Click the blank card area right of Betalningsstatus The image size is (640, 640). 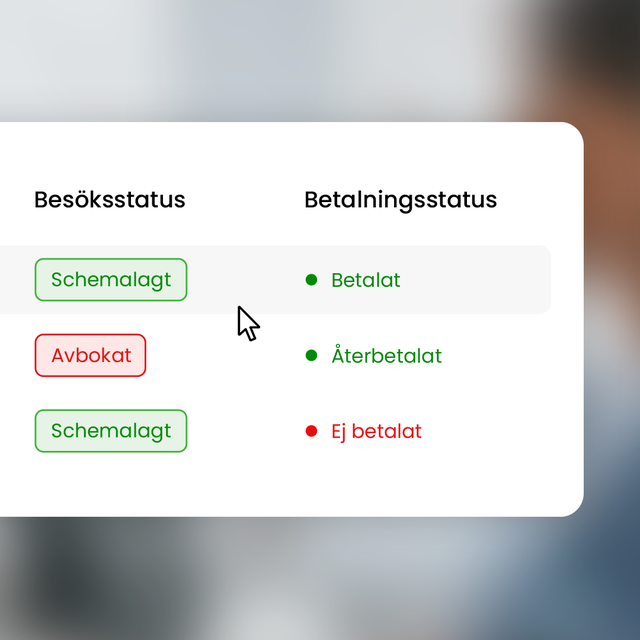[x=540, y=200]
